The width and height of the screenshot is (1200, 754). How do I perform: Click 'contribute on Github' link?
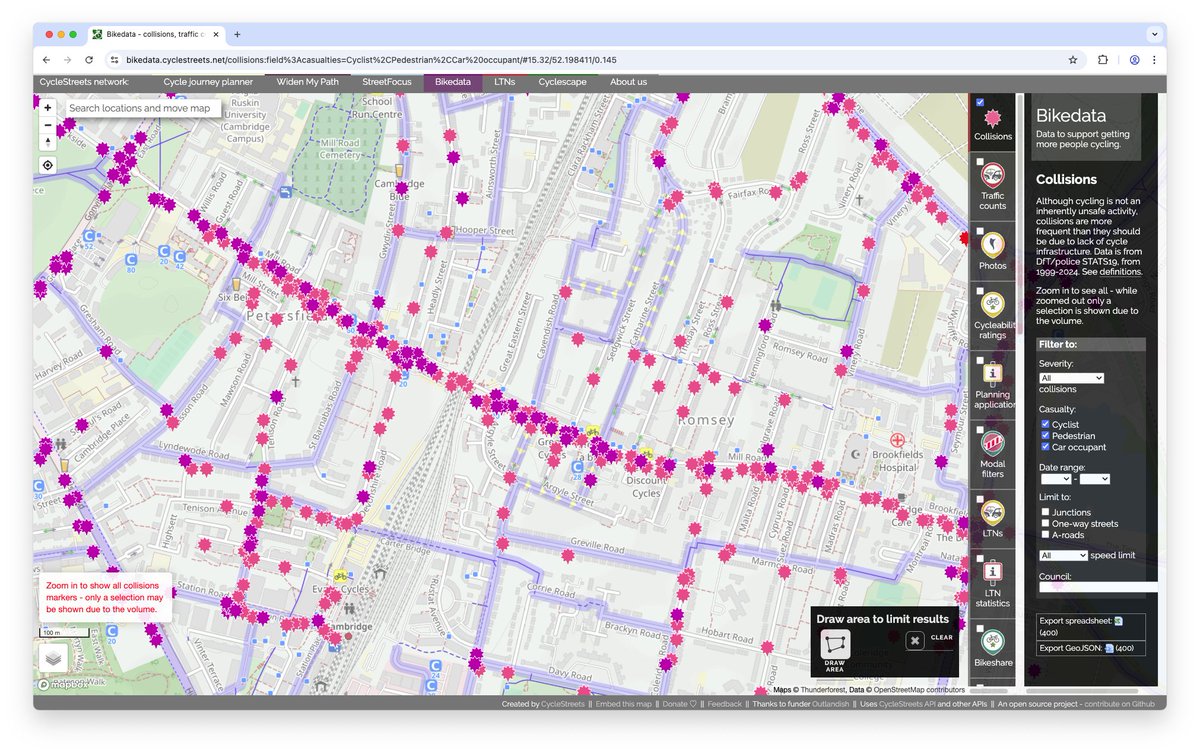click(x=1118, y=704)
